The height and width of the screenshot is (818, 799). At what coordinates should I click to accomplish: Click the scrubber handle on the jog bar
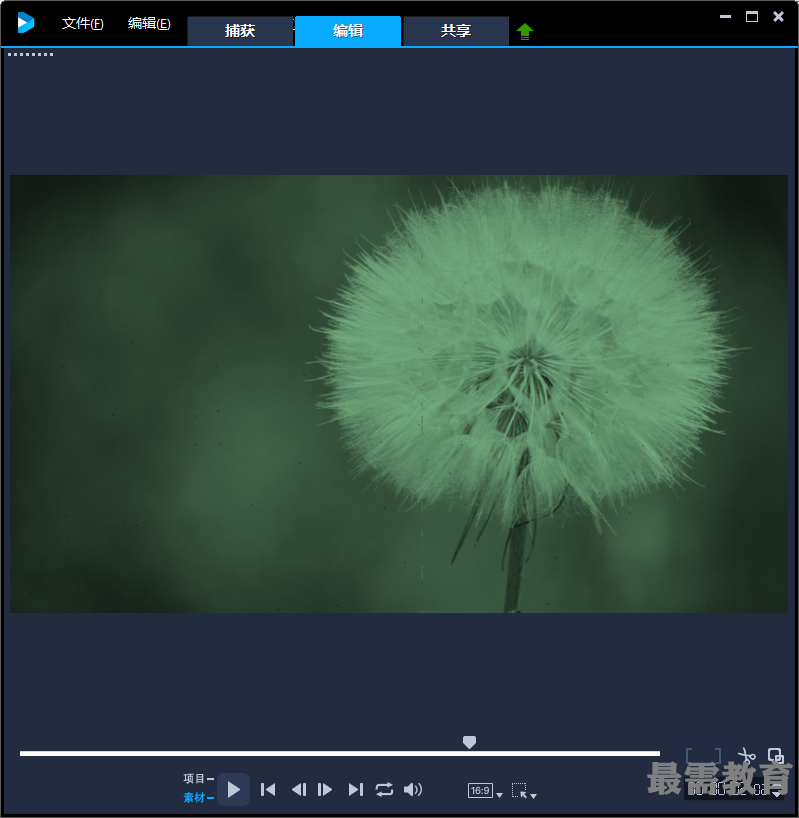[x=469, y=742]
